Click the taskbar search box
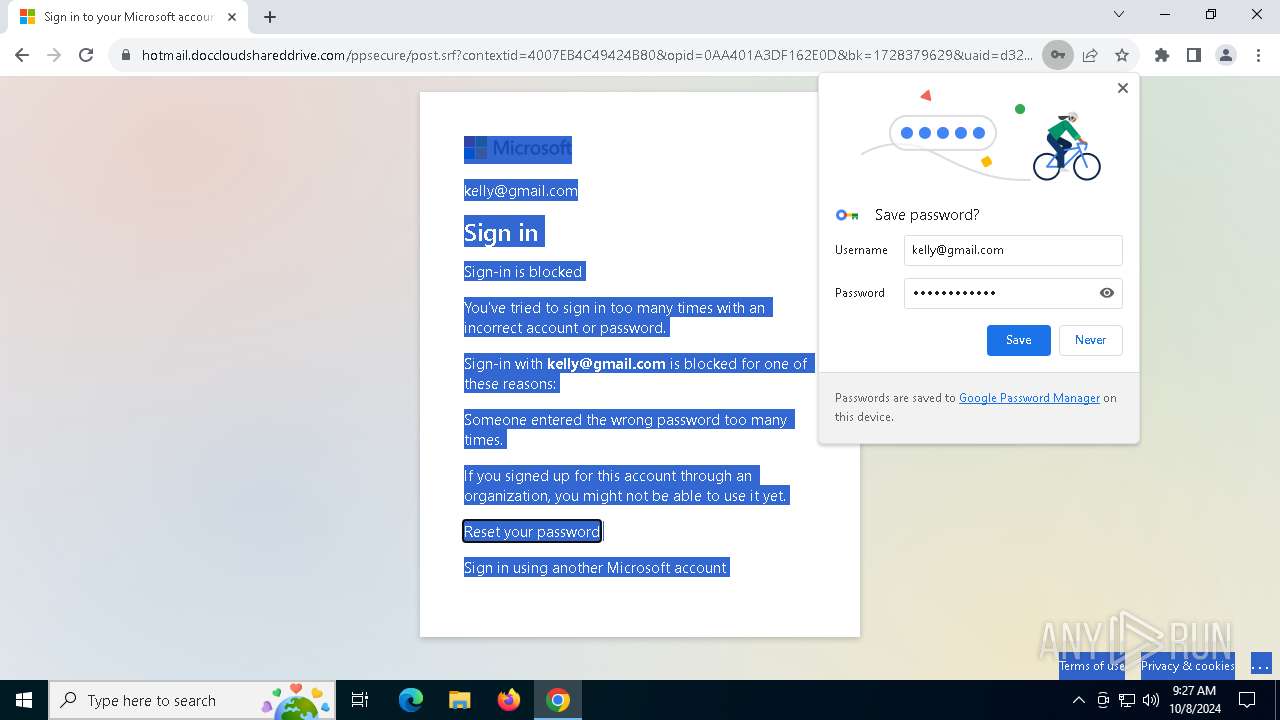Viewport: 1280px width, 720px height. pos(192,700)
